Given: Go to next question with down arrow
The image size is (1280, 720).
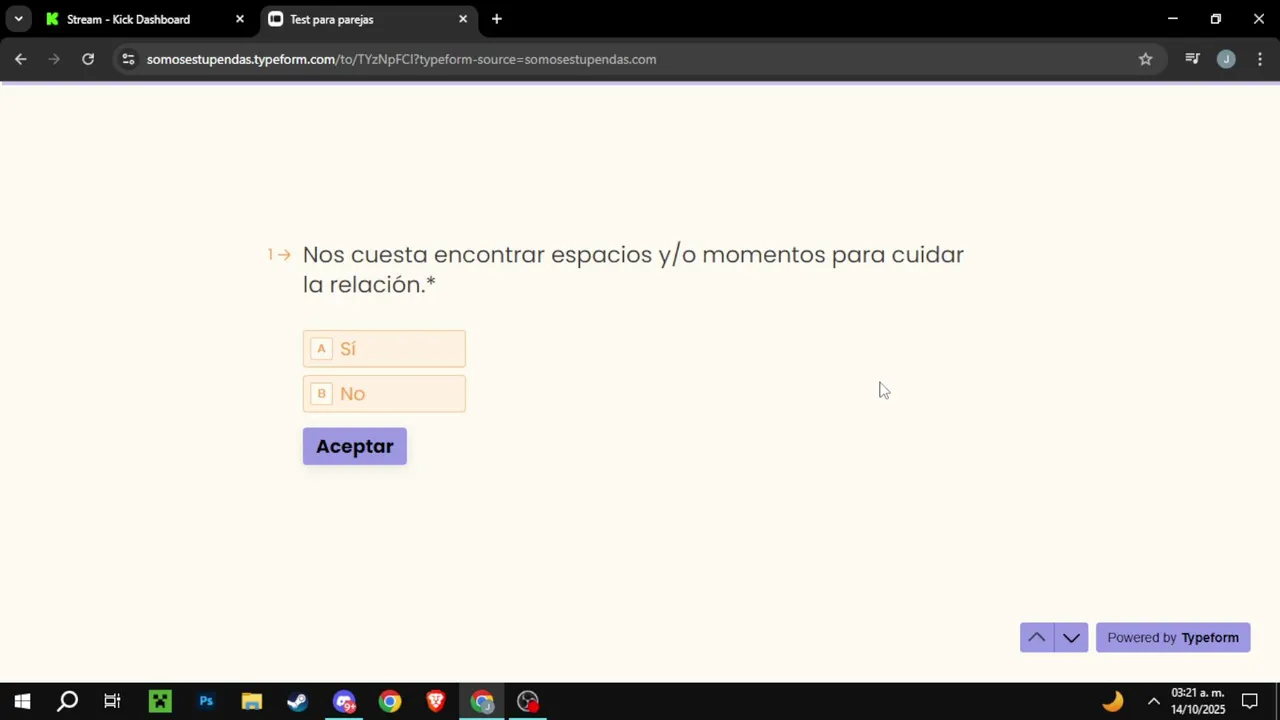Looking at the screenshot, I should click(x=1071, y=638).
